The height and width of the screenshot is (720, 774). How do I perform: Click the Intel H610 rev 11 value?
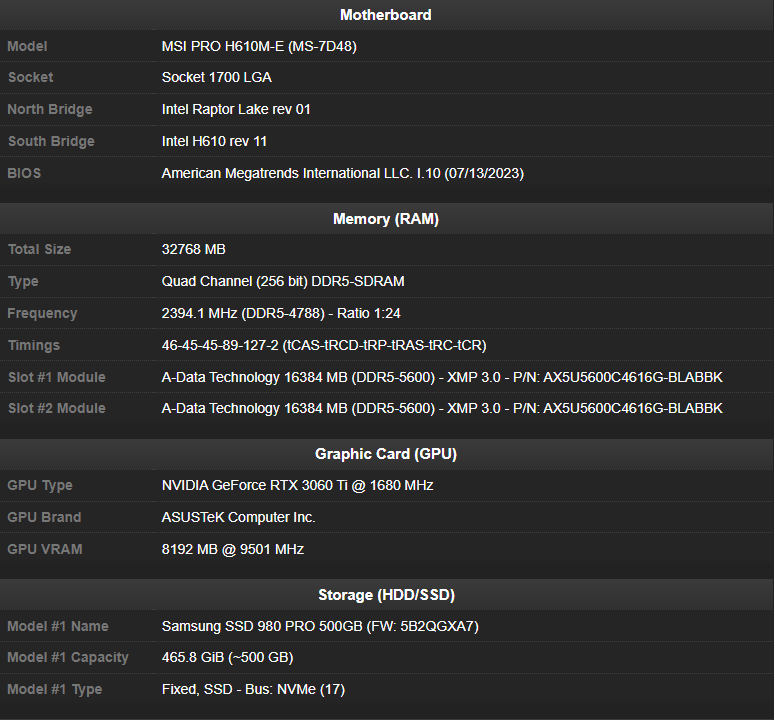pyautogui.click(x=214, y=141)
